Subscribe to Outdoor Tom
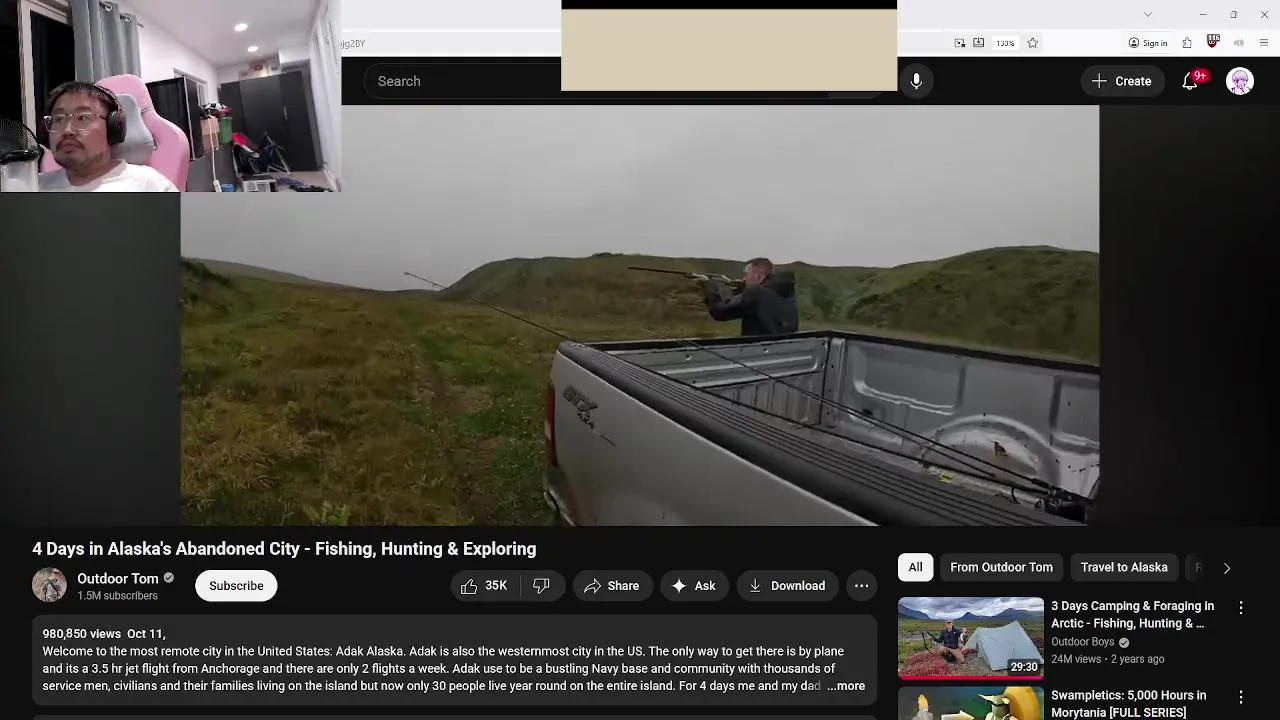Screen dimensions: 1280x720 click(236, 586)
